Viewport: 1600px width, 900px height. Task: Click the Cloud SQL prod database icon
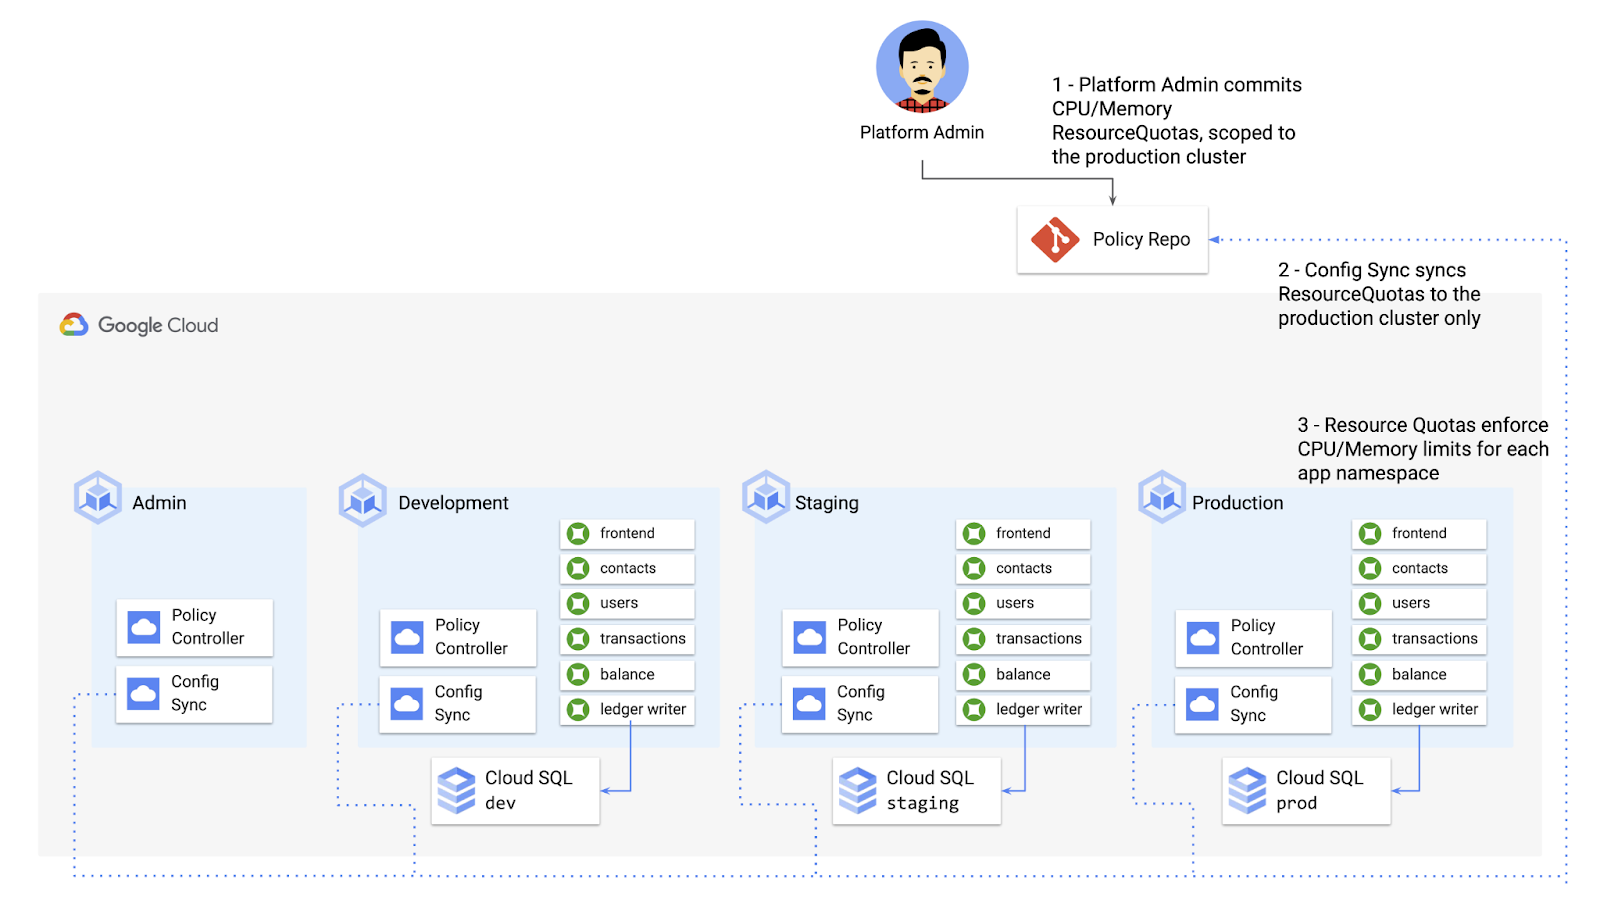pos(1247,790)
